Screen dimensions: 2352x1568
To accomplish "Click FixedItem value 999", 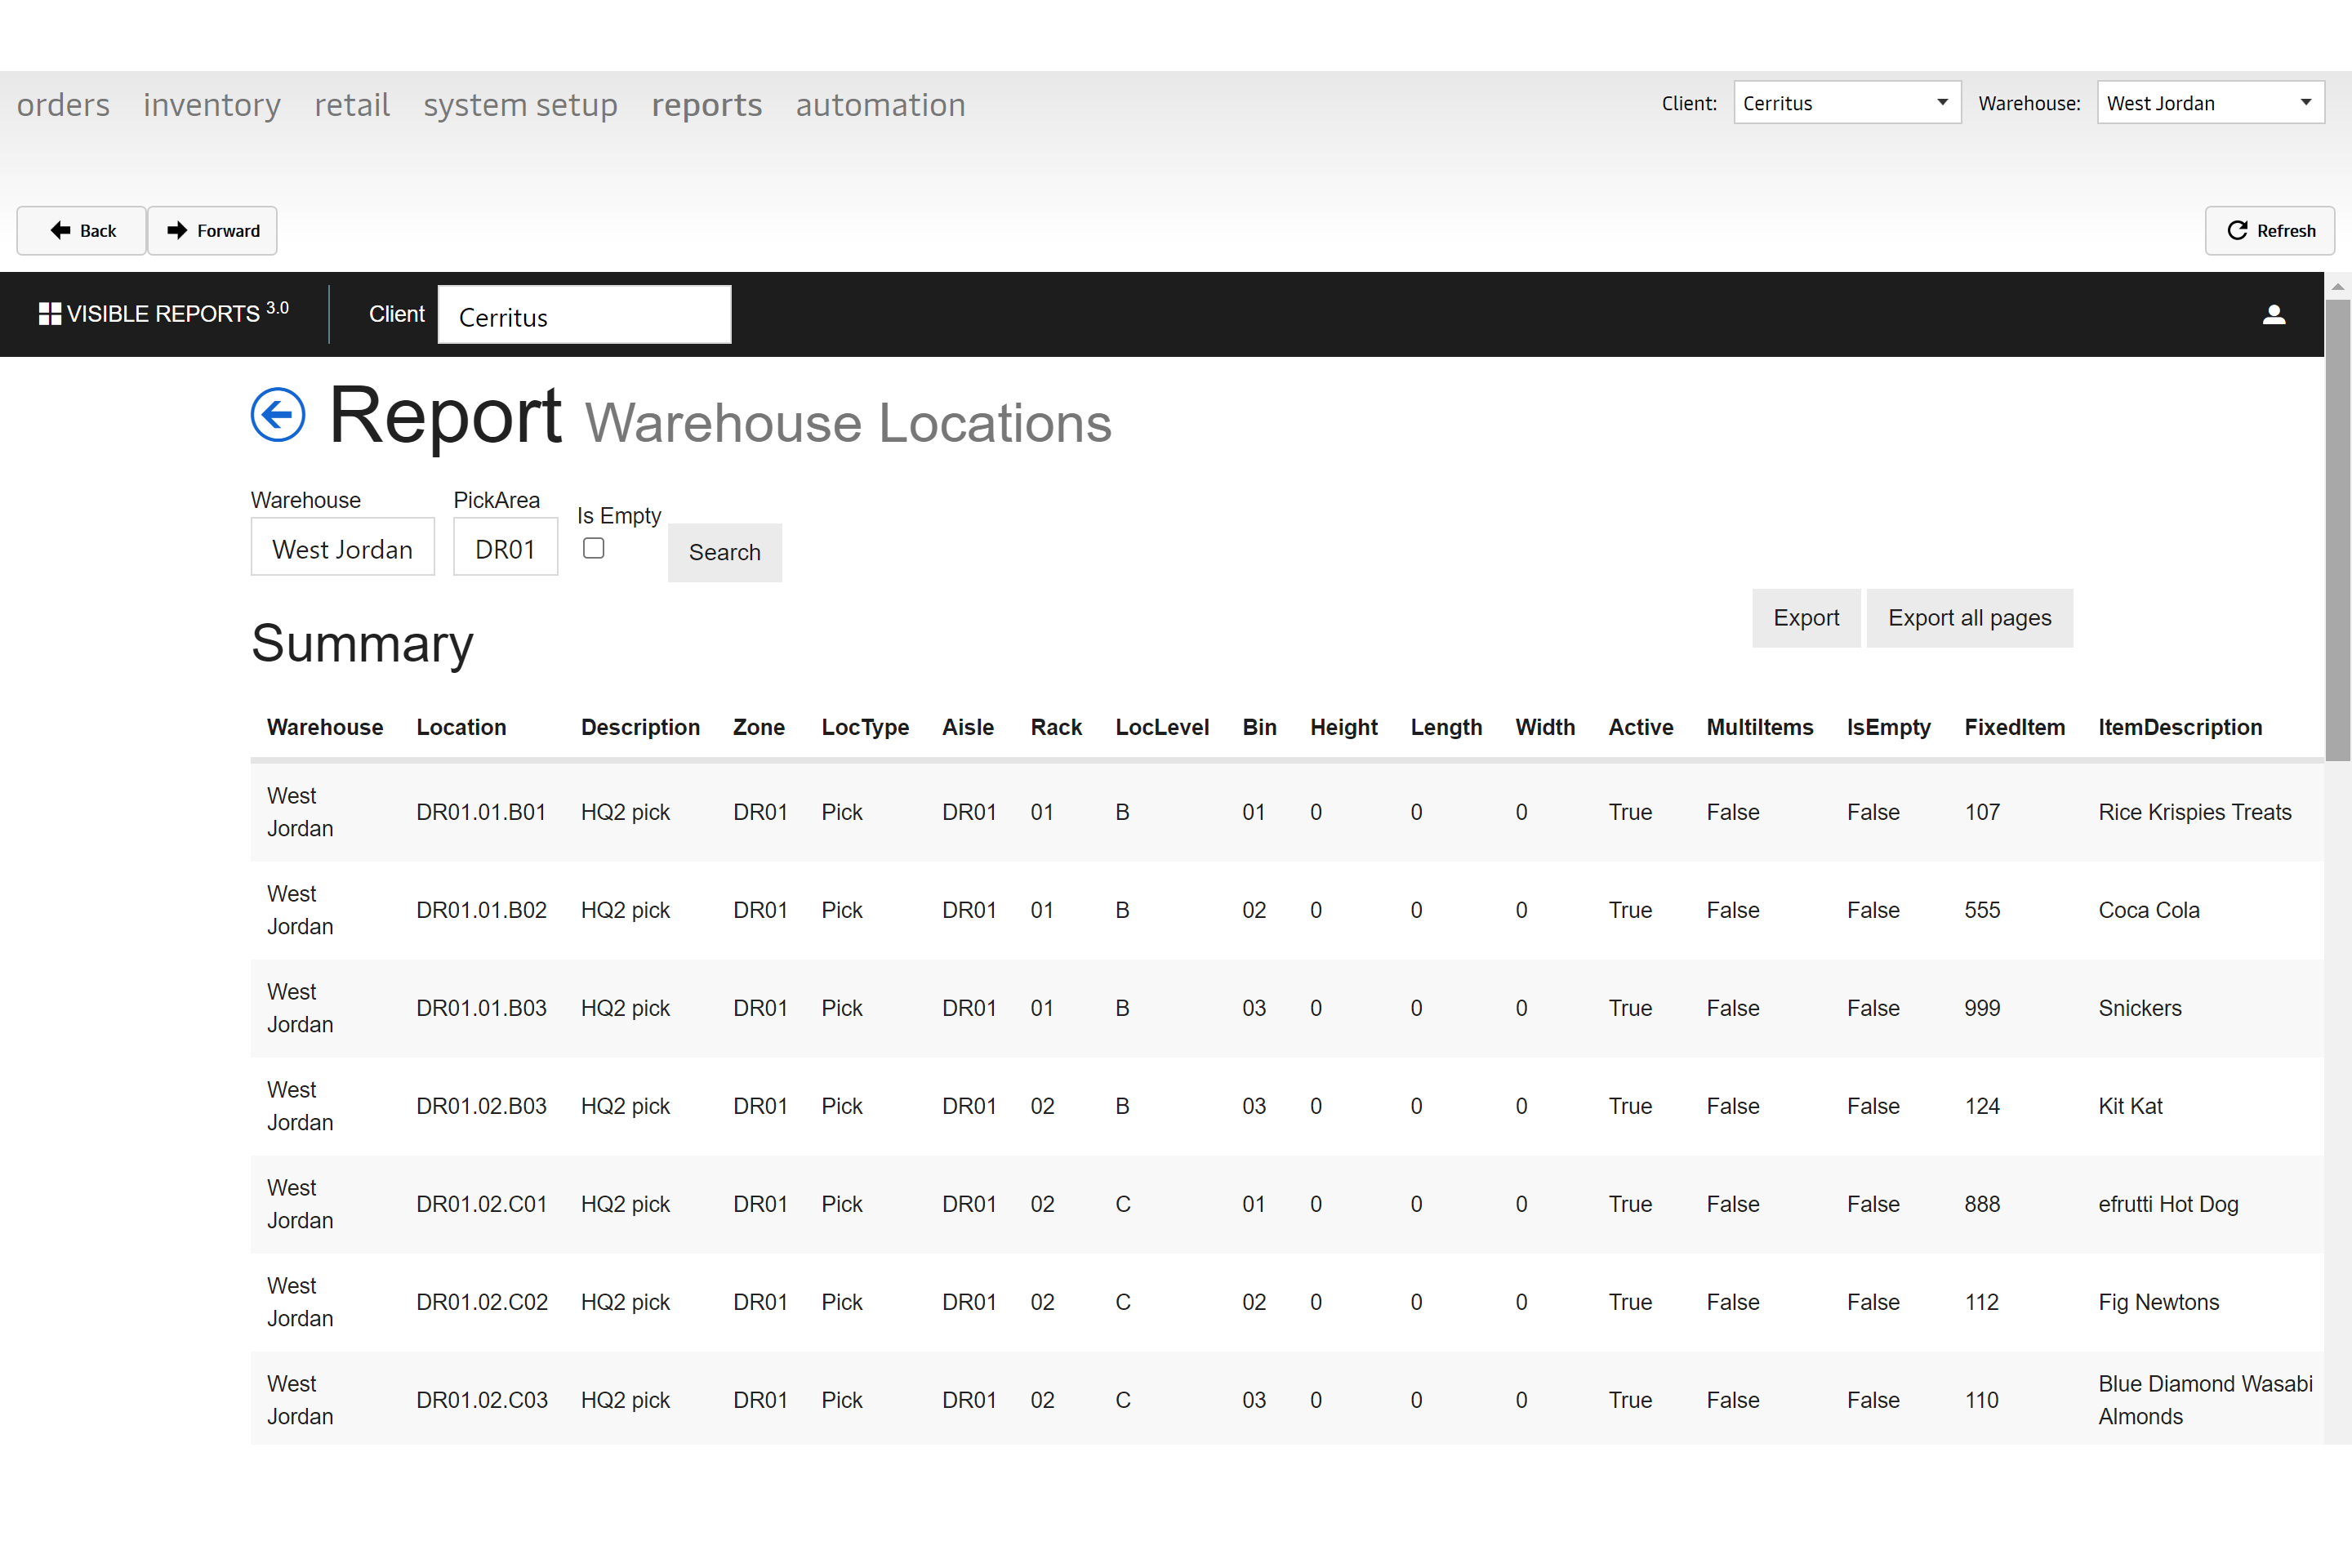I will tap(1982, 1008).
